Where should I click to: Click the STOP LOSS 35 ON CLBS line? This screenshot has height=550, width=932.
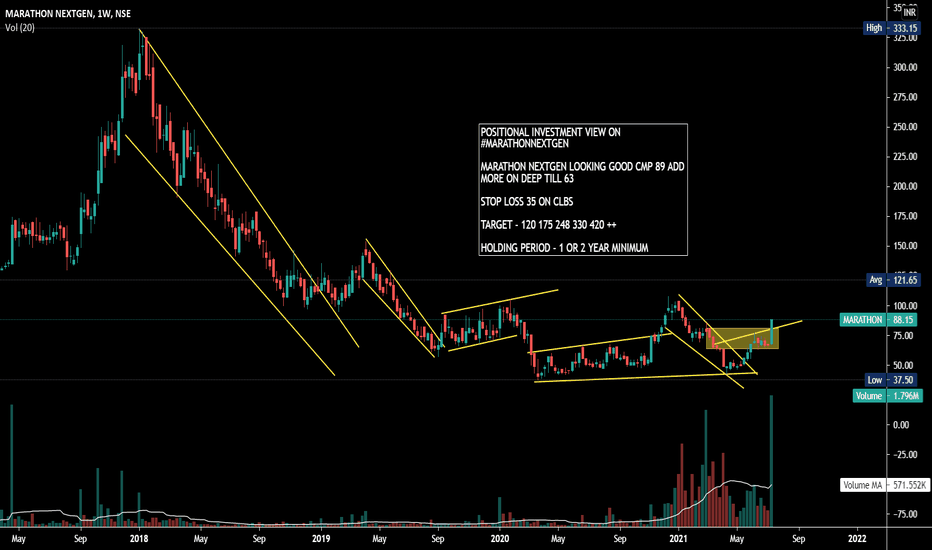click(x=527, y=202)
